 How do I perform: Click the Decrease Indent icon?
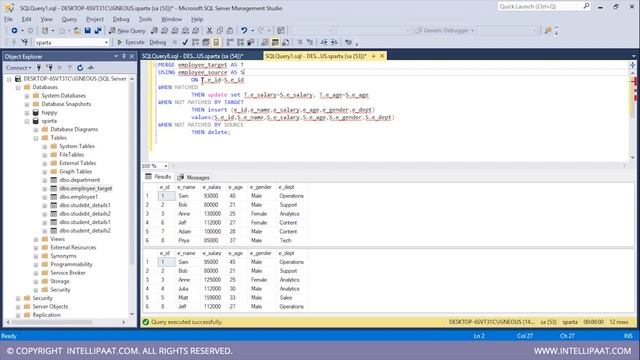click(324, 42)
